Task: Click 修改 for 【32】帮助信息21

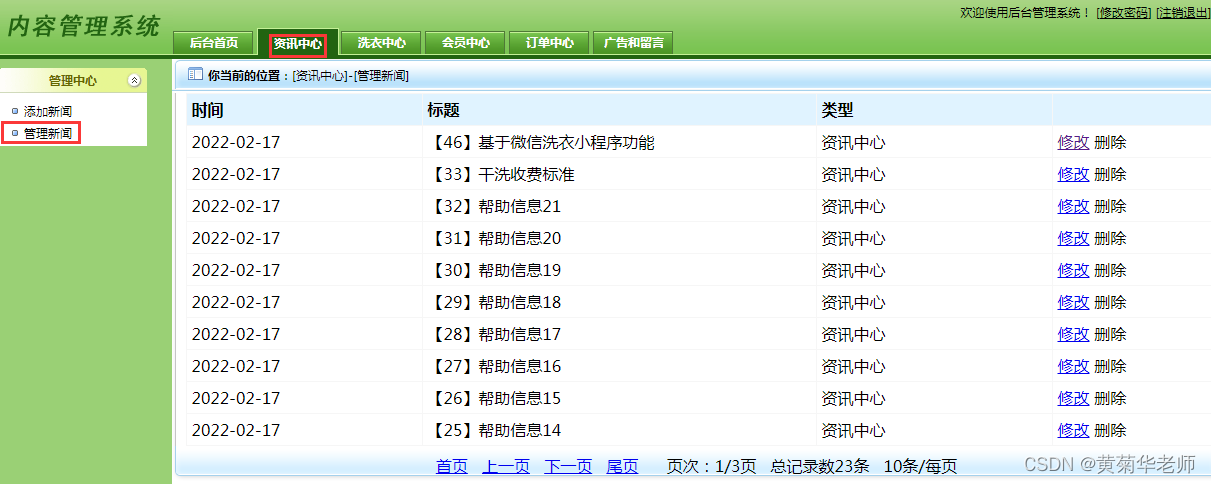Action: (x=1073, y=206)
